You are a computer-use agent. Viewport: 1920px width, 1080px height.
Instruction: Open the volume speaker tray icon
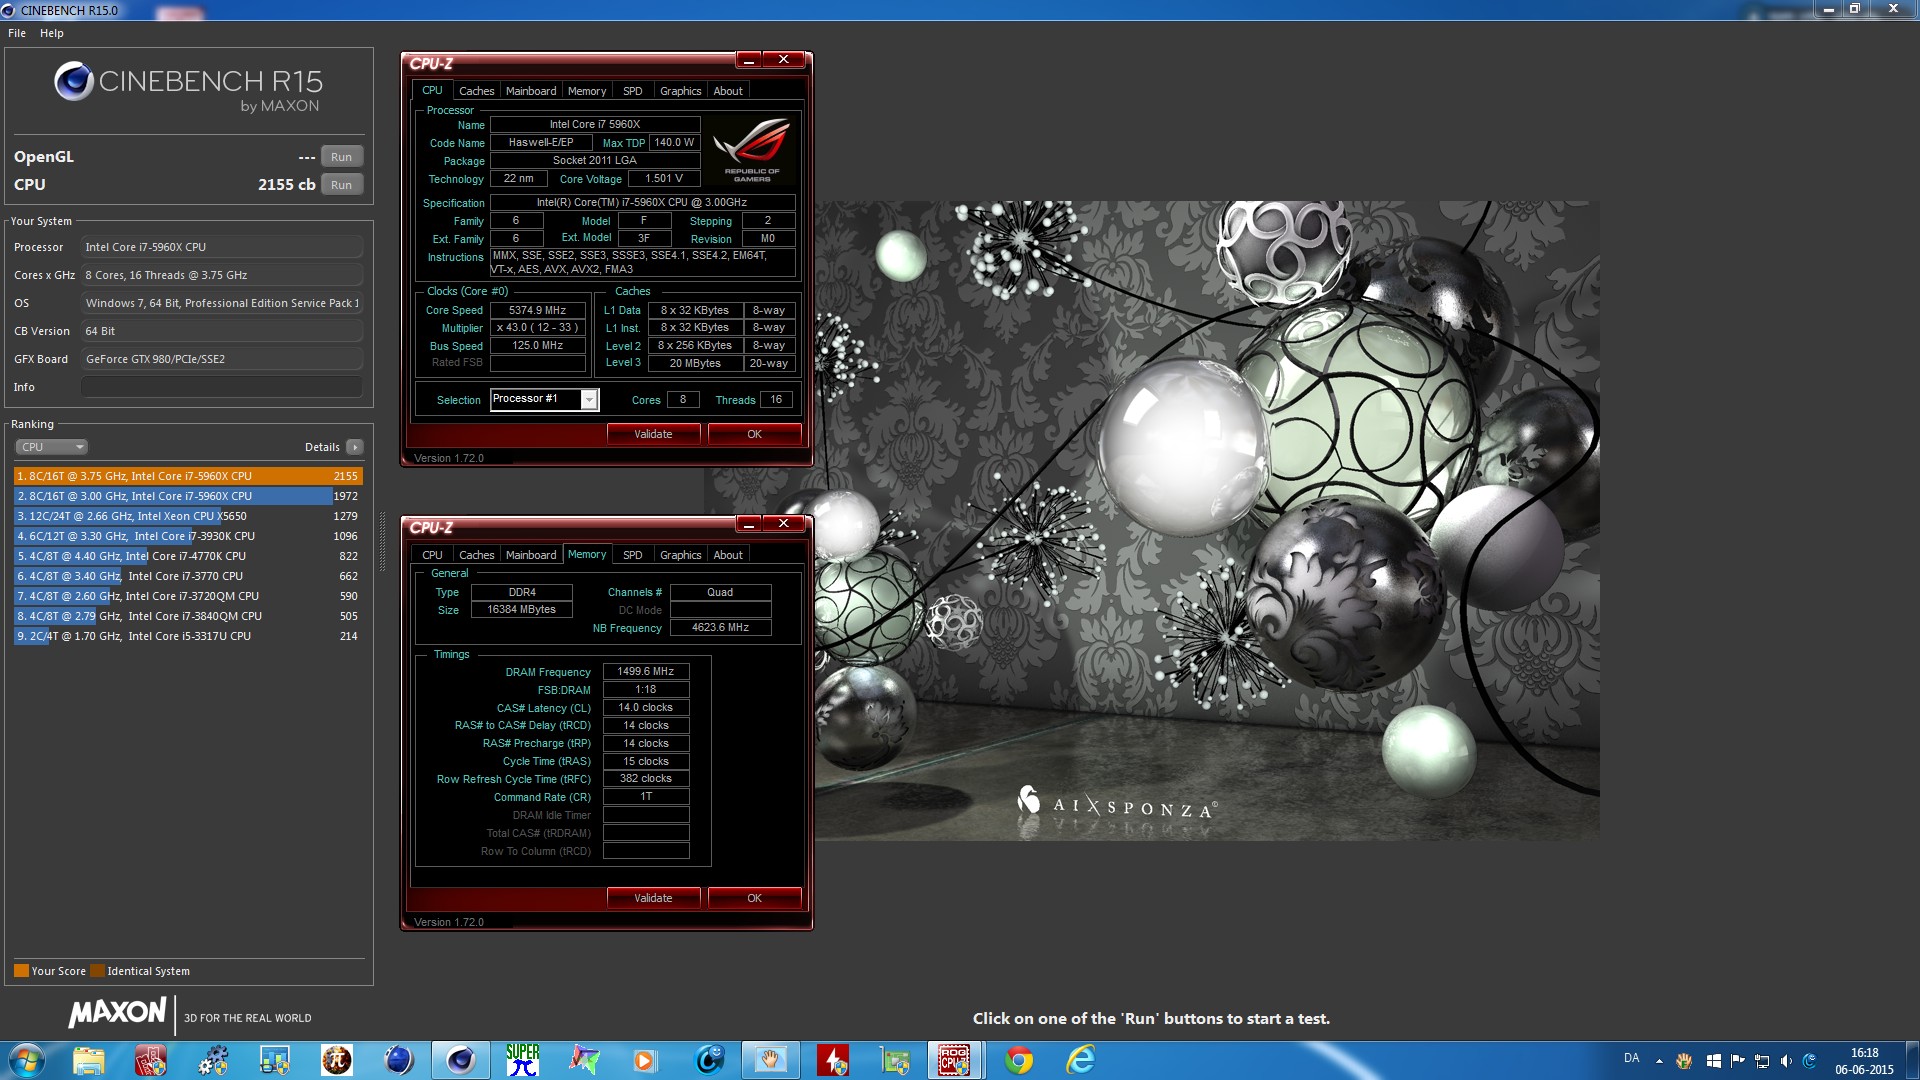pos(1786,1061)
